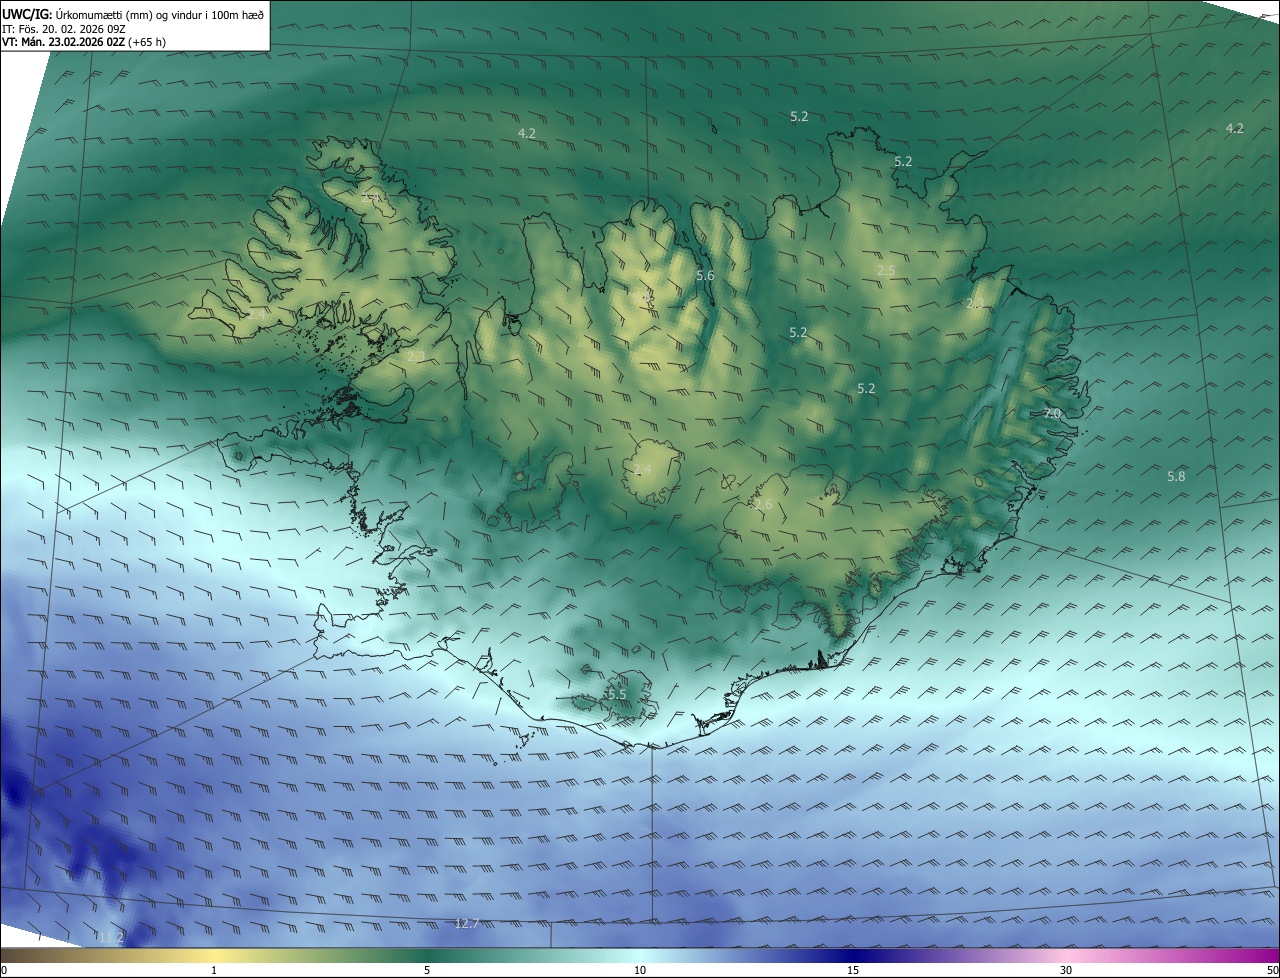Click the 11.2 value label over the ocean
The height and width of the screenshot is (978, 1280).
point(111,937)
